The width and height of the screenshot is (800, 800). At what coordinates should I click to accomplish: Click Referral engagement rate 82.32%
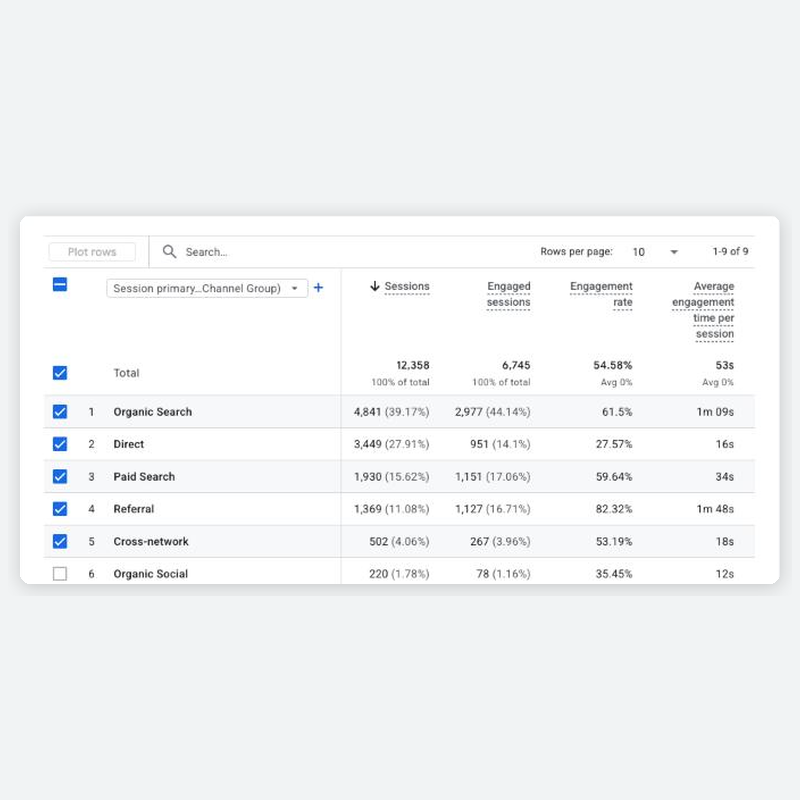(x=614, y=509)
